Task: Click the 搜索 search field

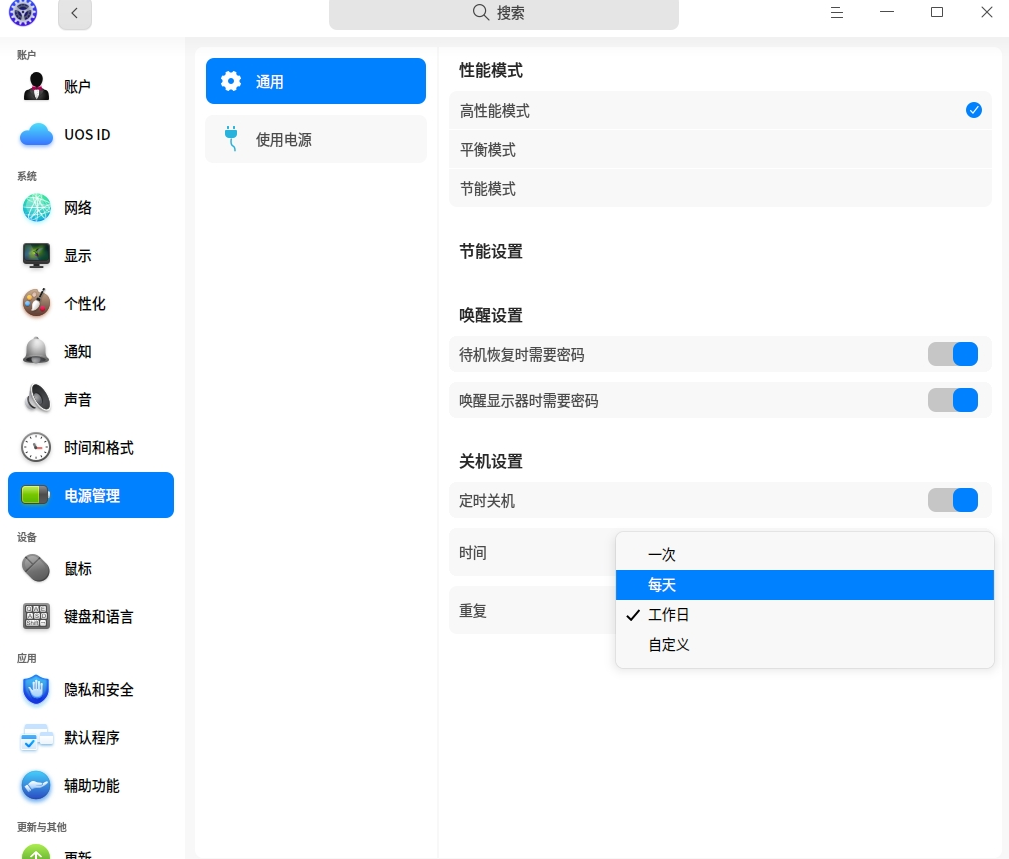Action: tap(504, 14)
